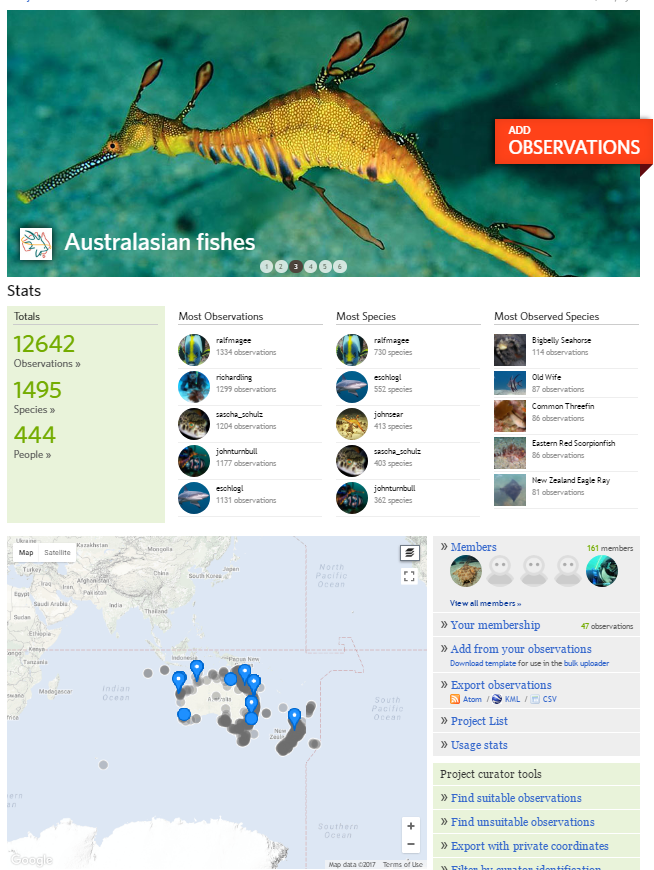The width and height of the screenshot is (654, 870).
Task: Follow the View all members link
Action: coord(485,603)
